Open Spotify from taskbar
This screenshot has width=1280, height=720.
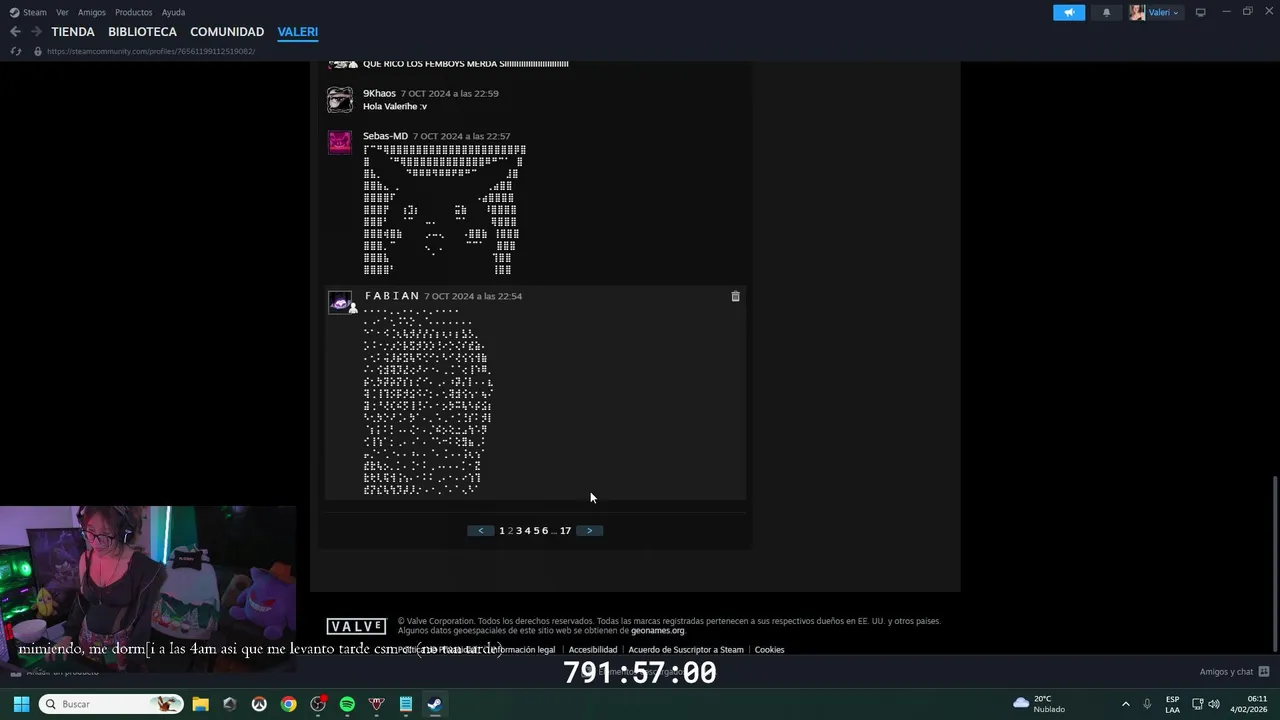pos(347,704)
